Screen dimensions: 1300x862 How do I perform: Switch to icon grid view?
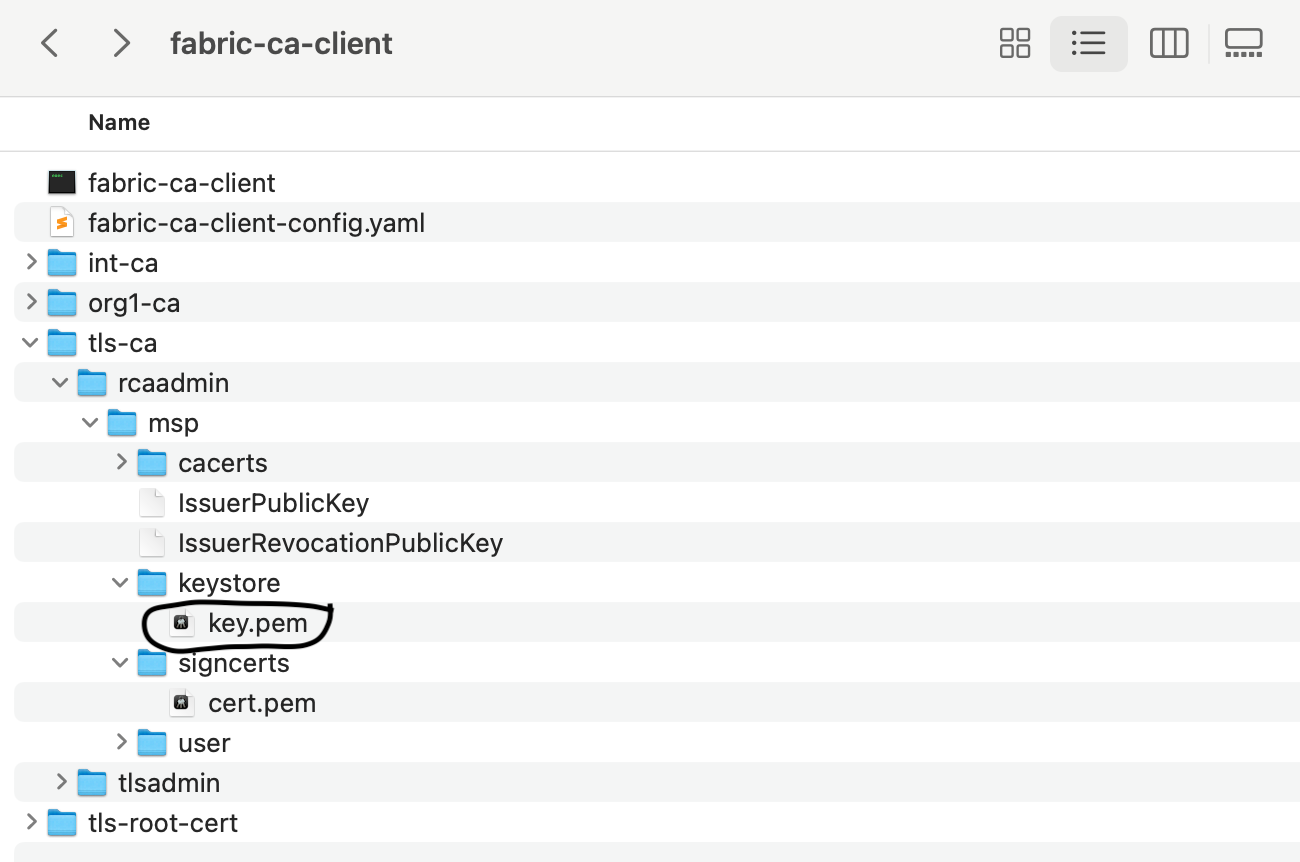pos(1015,43)
